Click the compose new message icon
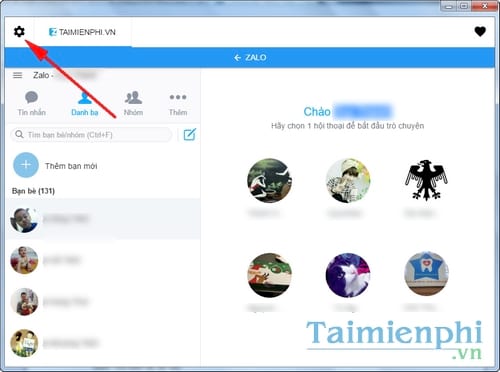Image resolution: width=500 pixels, height=372 pixels. (190, 134)
